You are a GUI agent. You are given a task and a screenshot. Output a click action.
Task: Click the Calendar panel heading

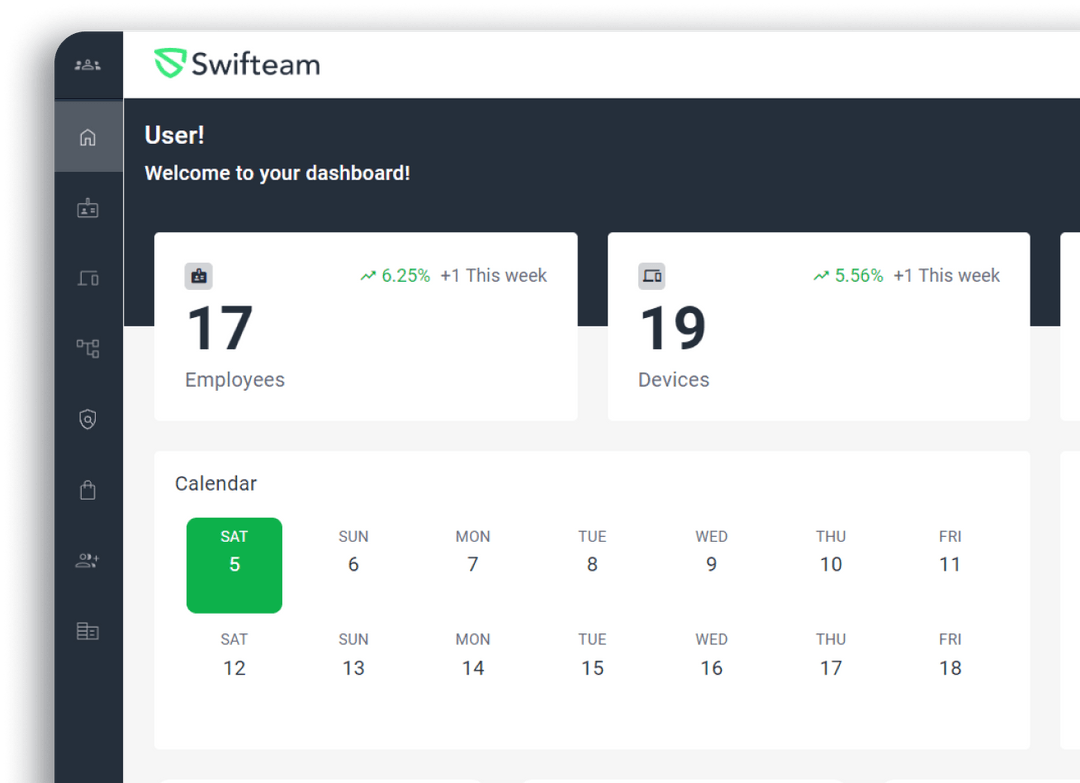click(x=216, y=483)
